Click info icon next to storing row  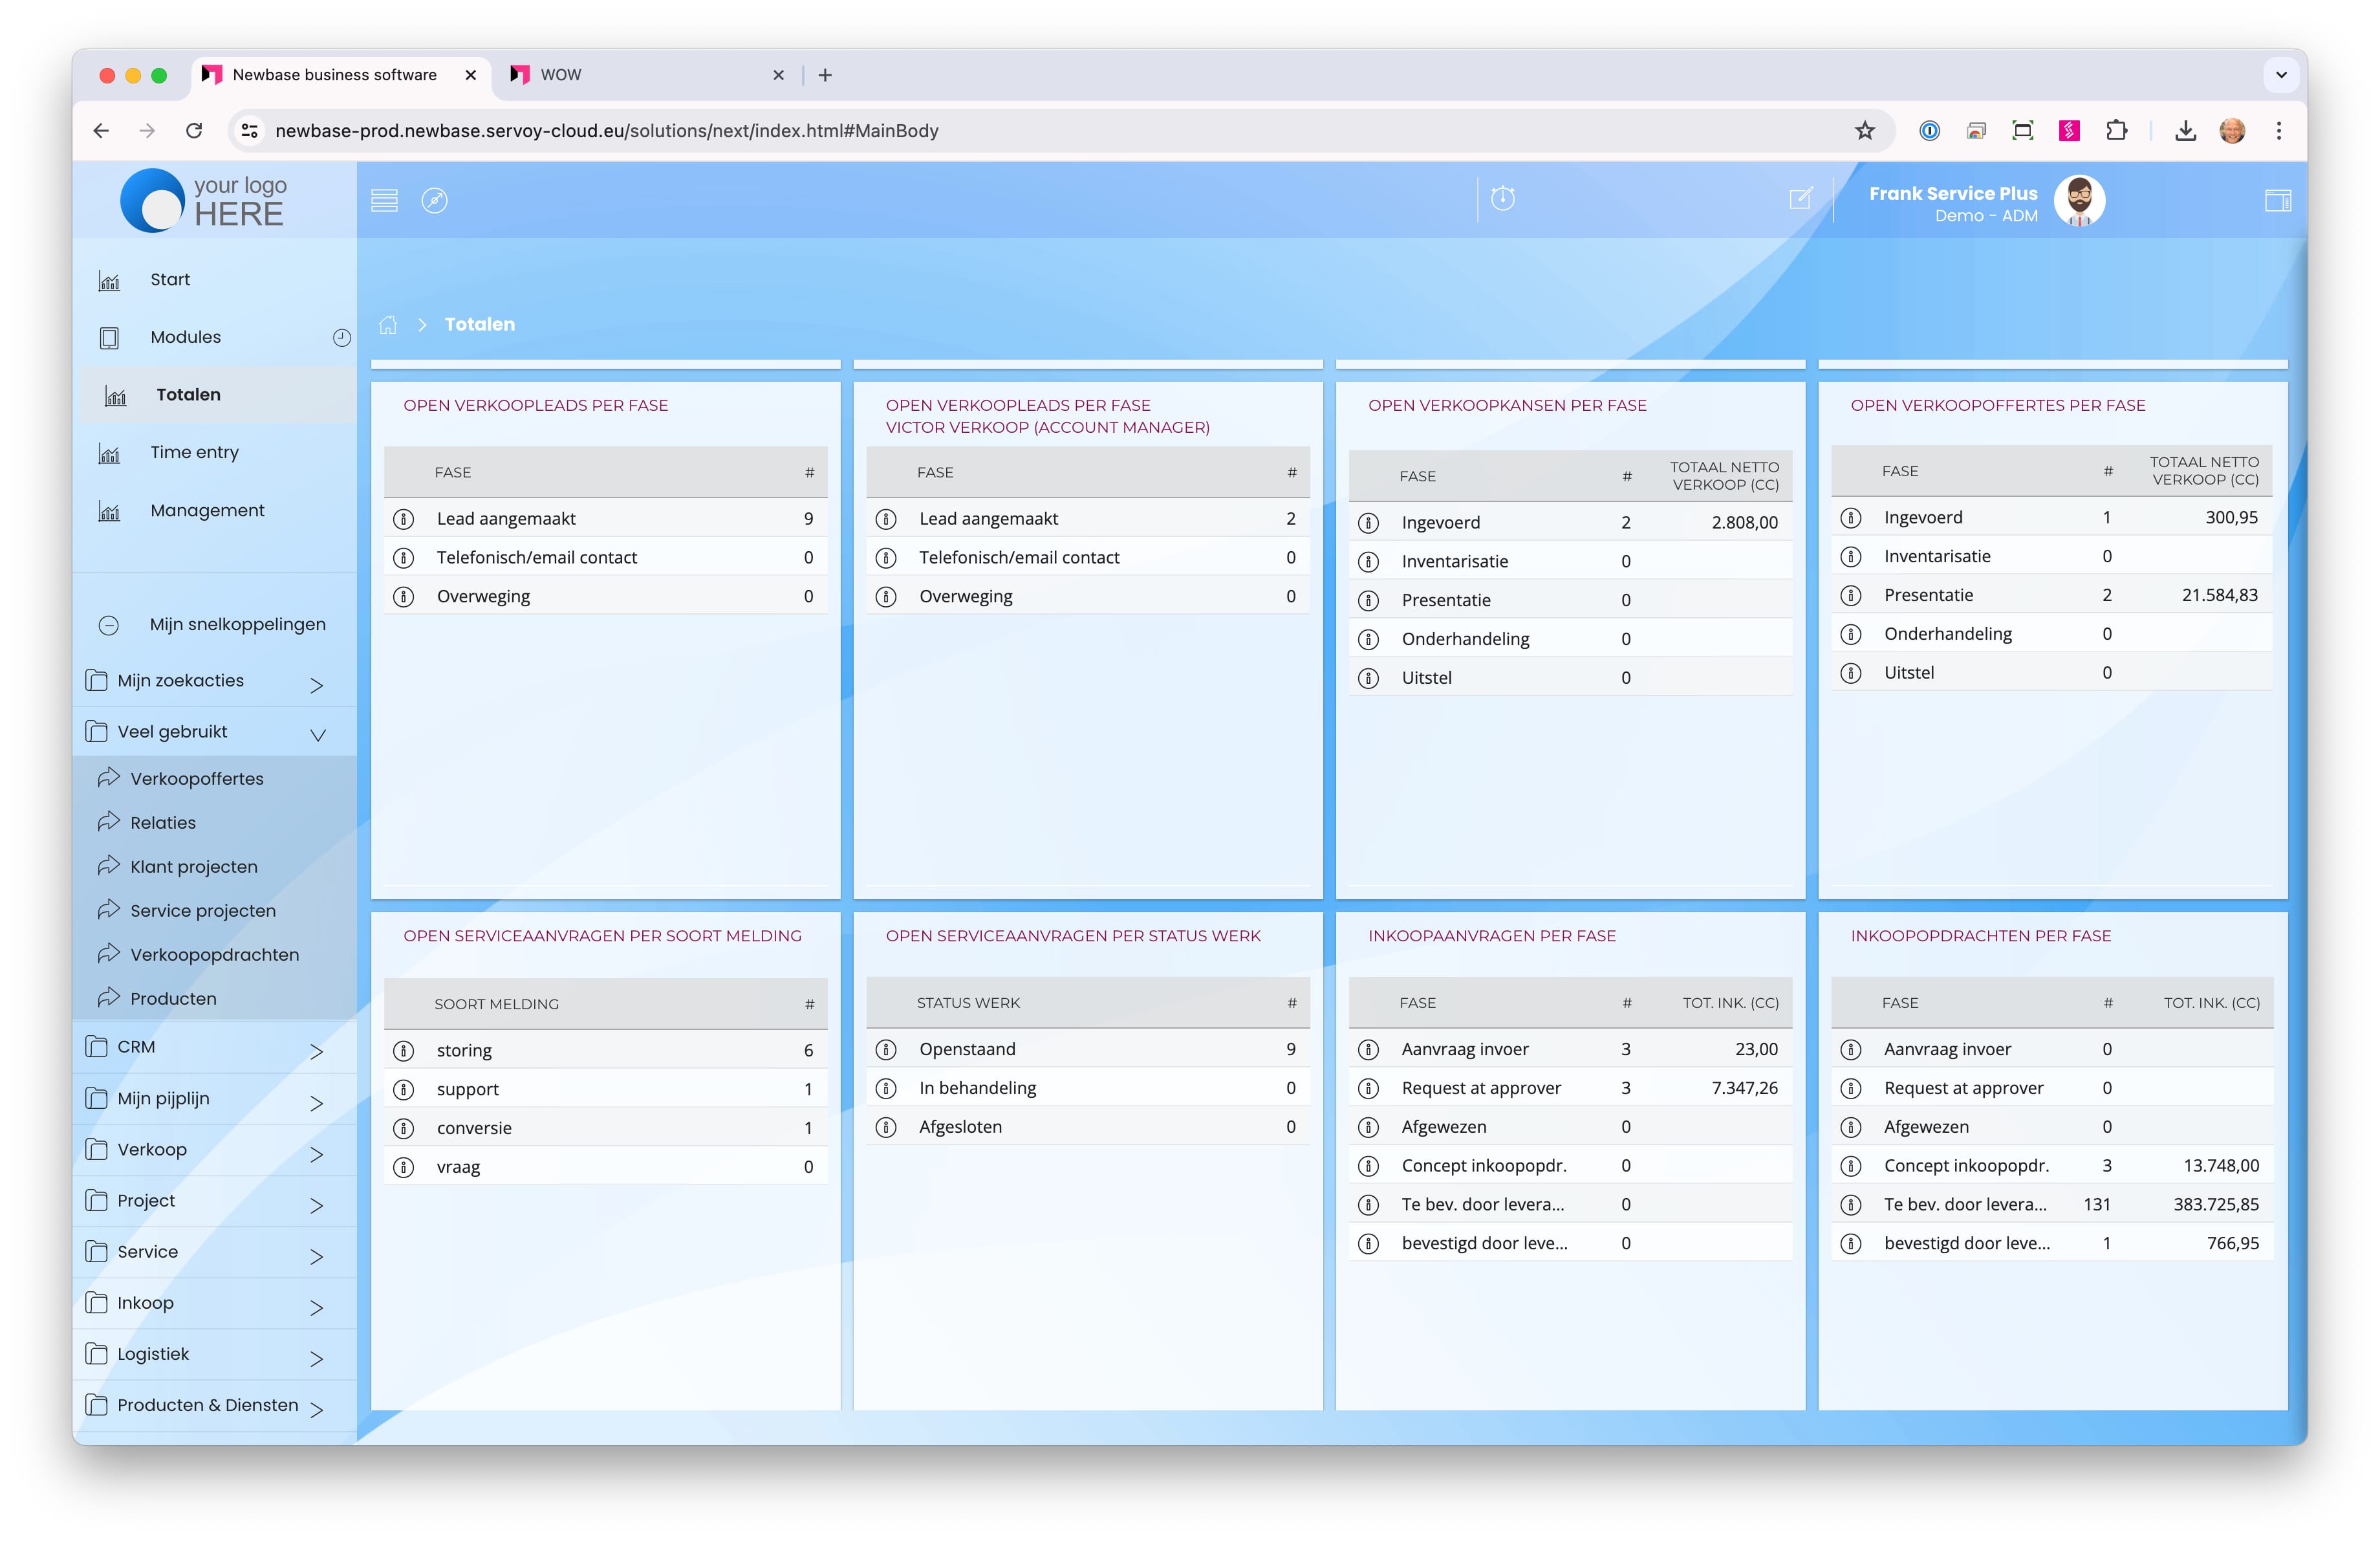[x=404, y=1051]
